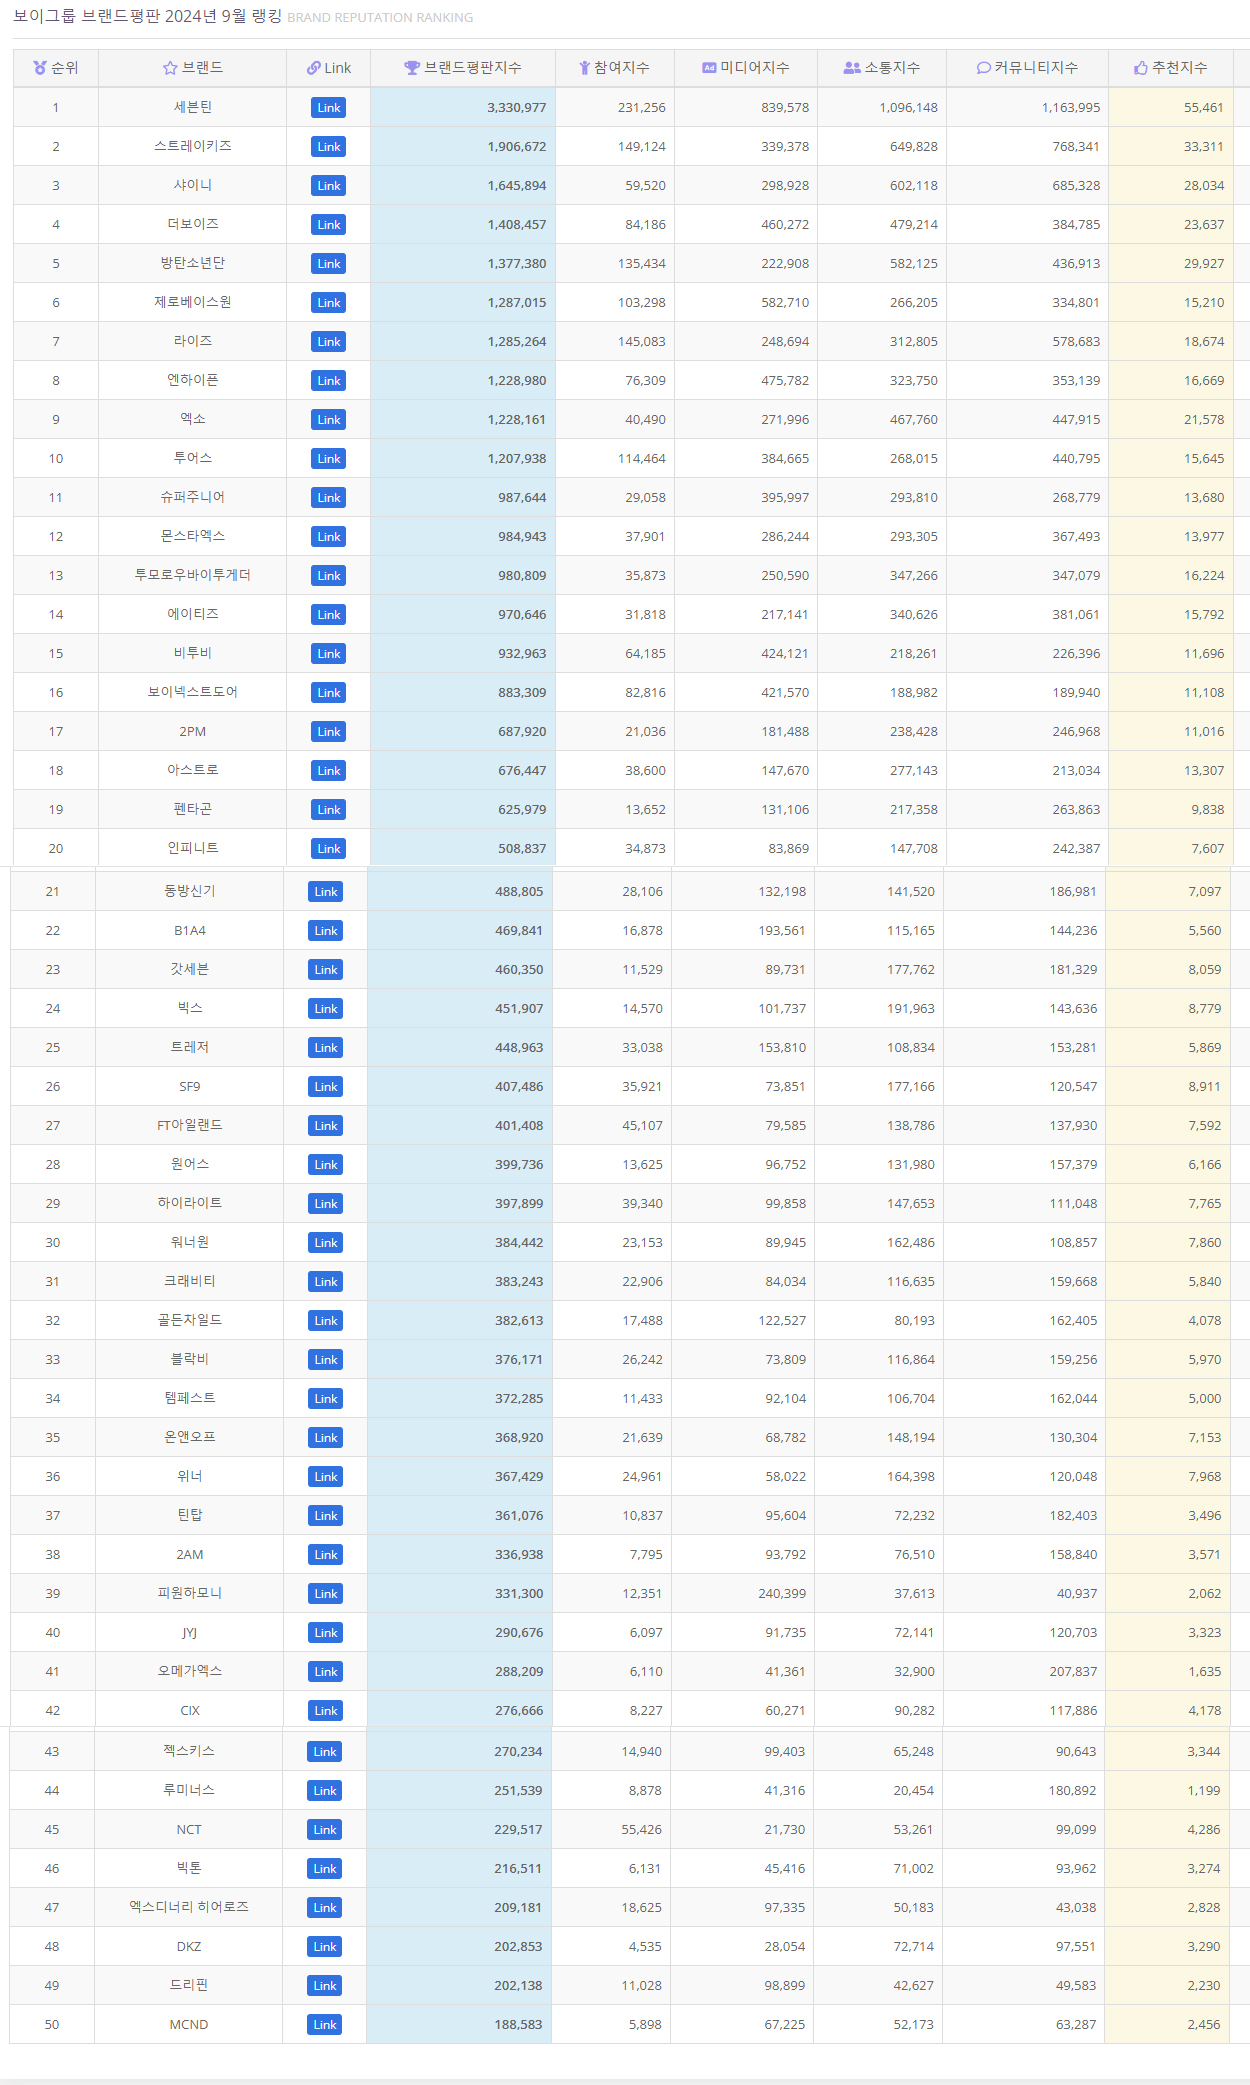Open the Link button for 샤이니
The width and height of the screenshot is (1250, 2085).
(329, 186)
